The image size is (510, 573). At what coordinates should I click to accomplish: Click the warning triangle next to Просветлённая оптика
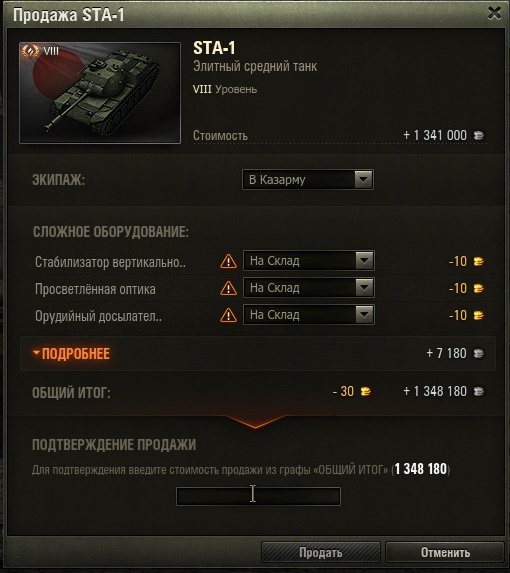(x=228, y=288)
